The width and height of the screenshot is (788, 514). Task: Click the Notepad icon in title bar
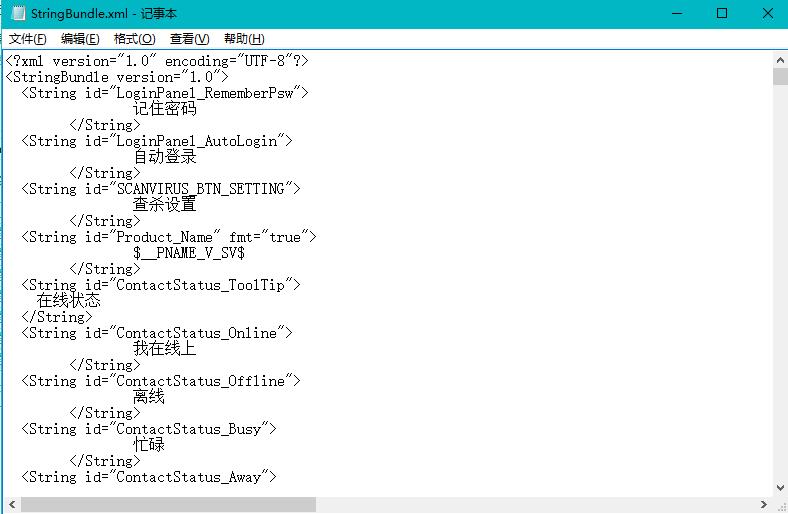tap(15, 14)
